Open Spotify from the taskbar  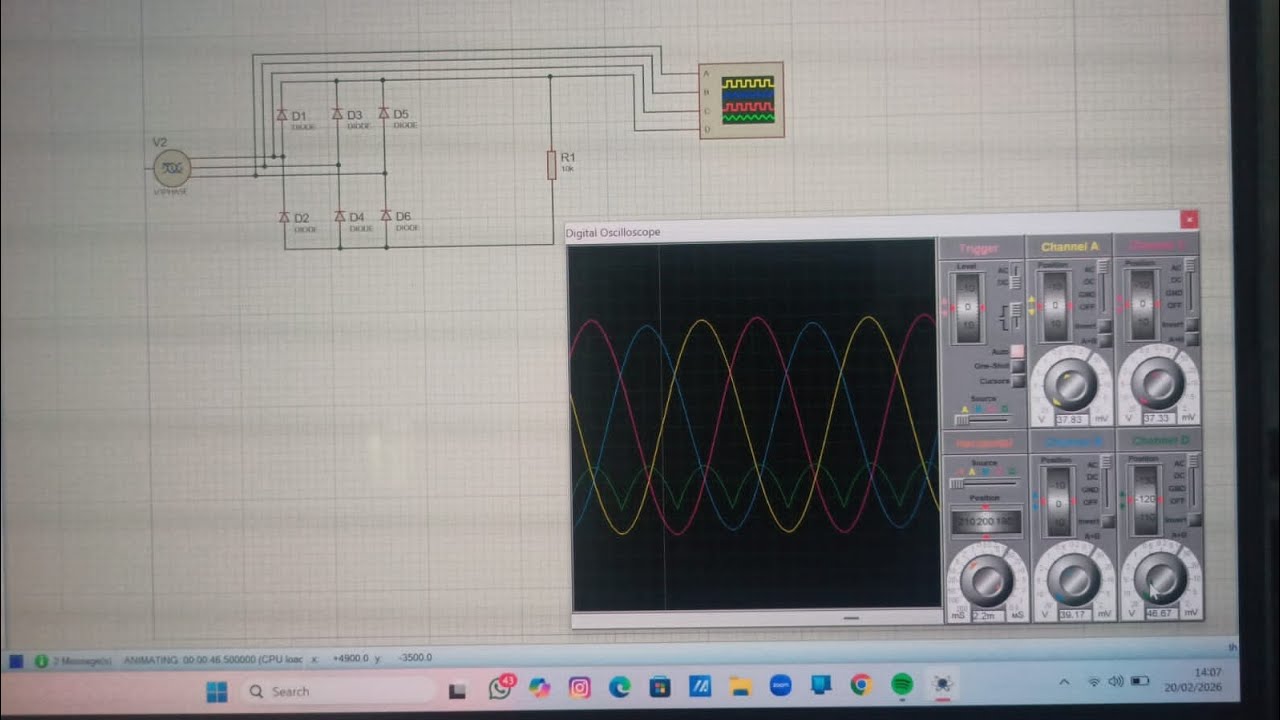tap(901, 684)
